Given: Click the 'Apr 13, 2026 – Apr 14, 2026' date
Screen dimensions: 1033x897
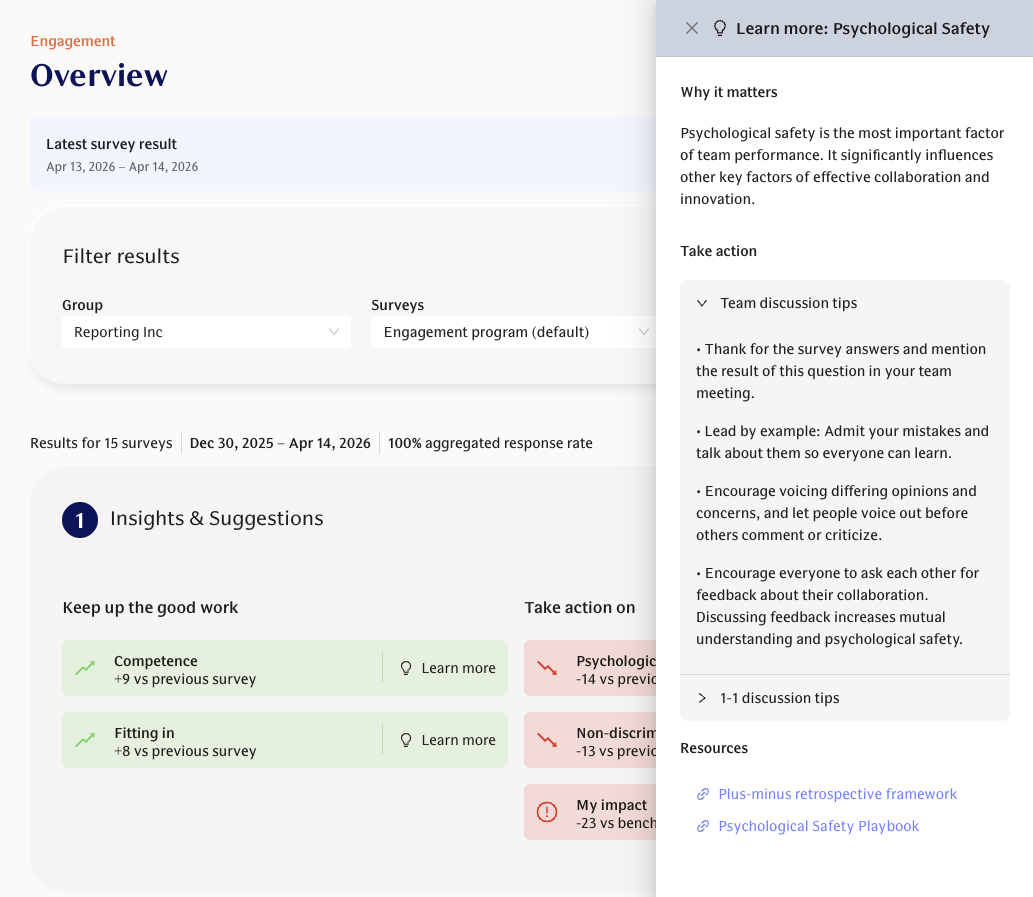Looking at the screenshot, I should 122,167.
